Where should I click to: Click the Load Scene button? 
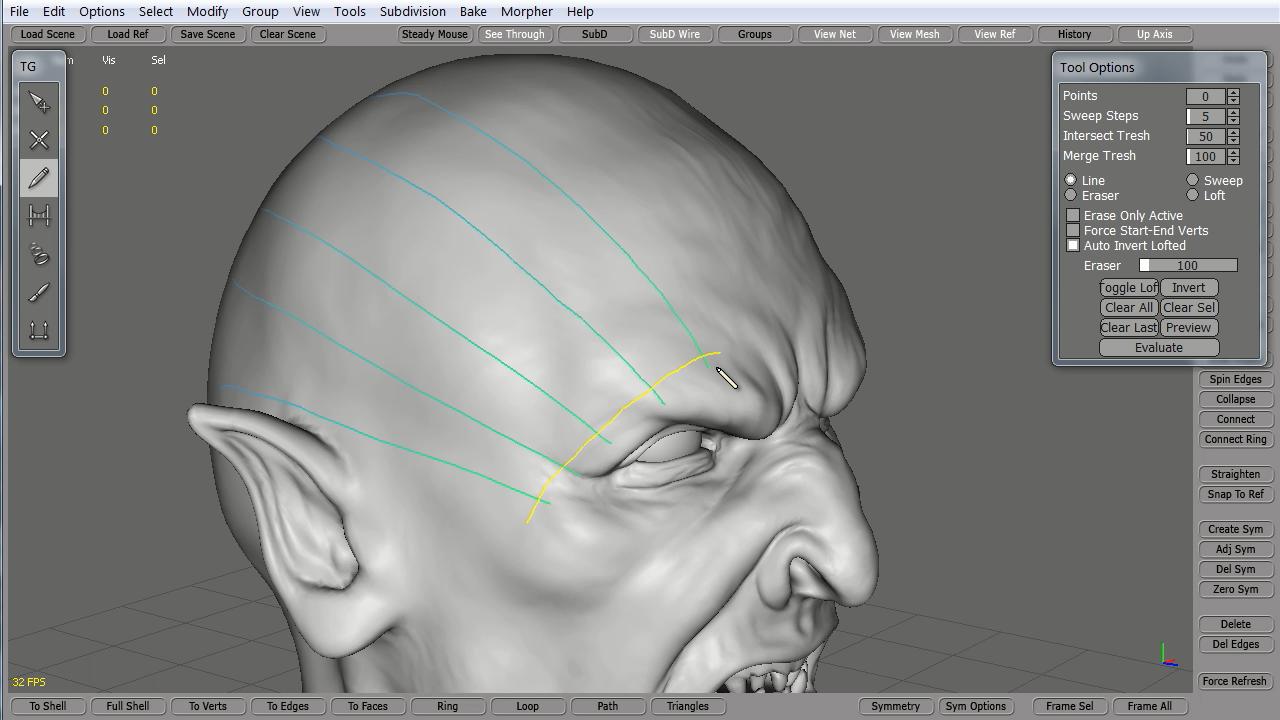coord(47,34)
